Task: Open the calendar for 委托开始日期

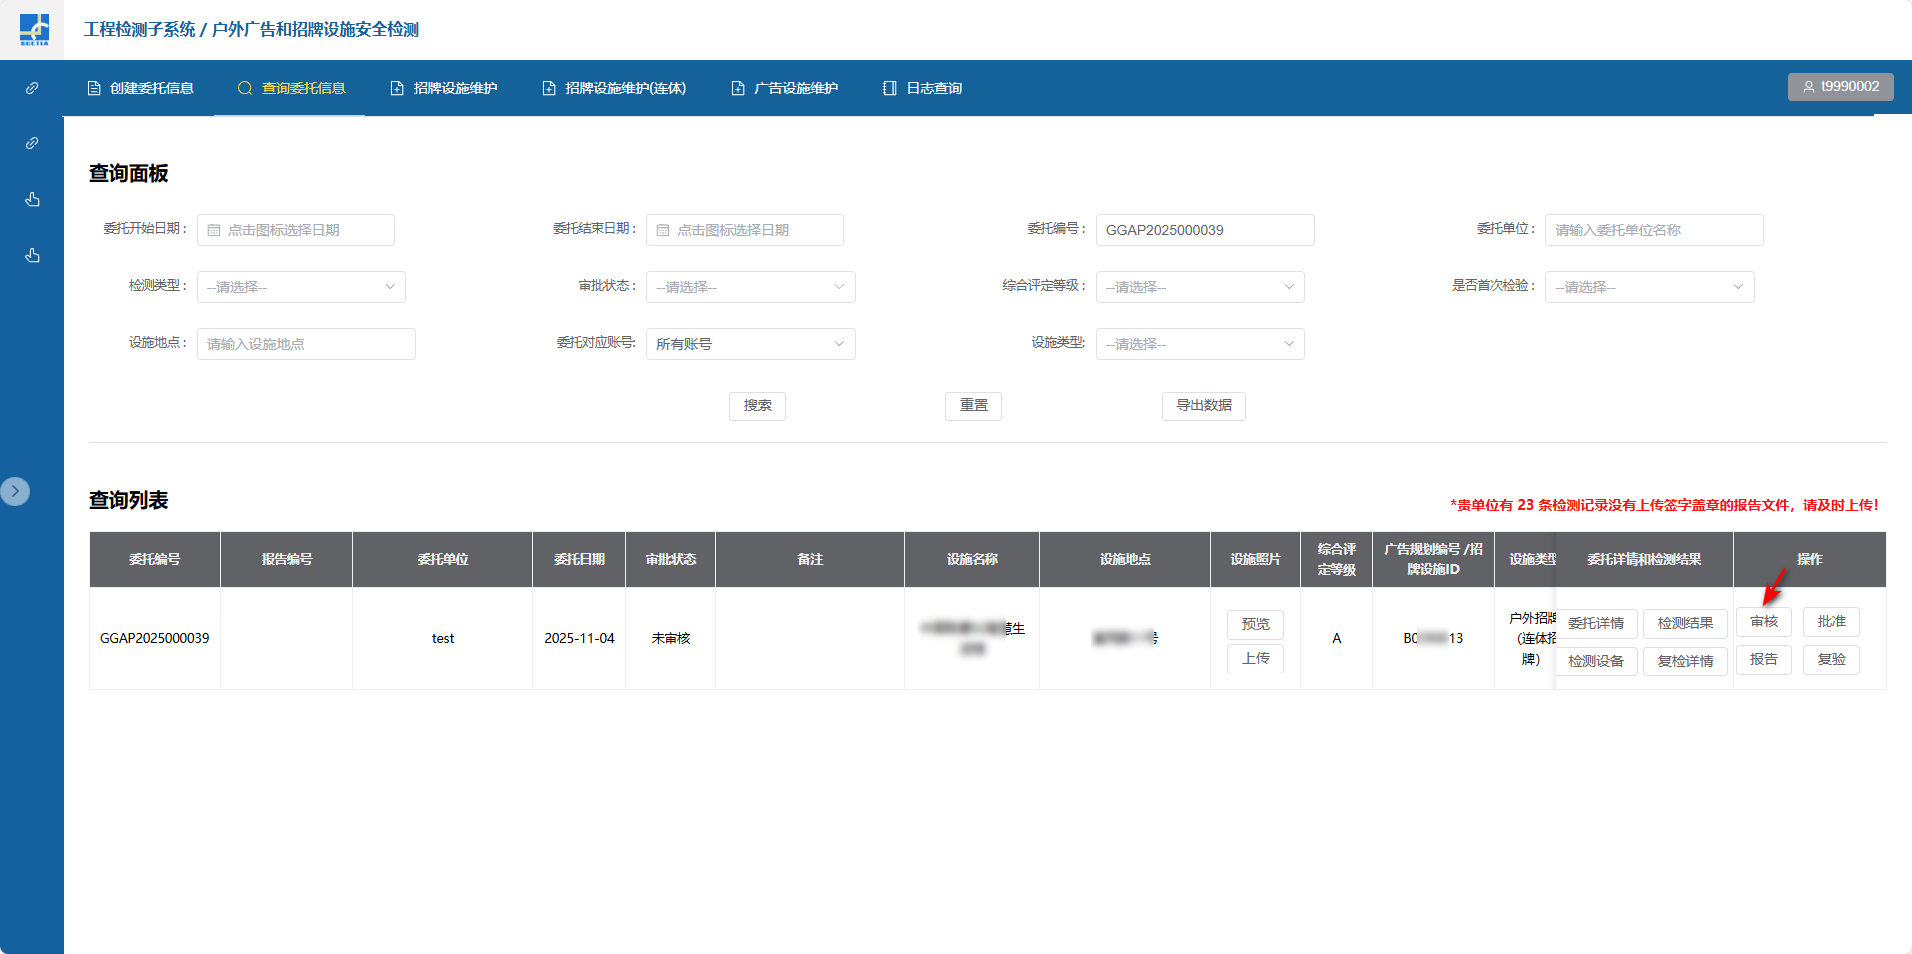Action: [214, 230]
